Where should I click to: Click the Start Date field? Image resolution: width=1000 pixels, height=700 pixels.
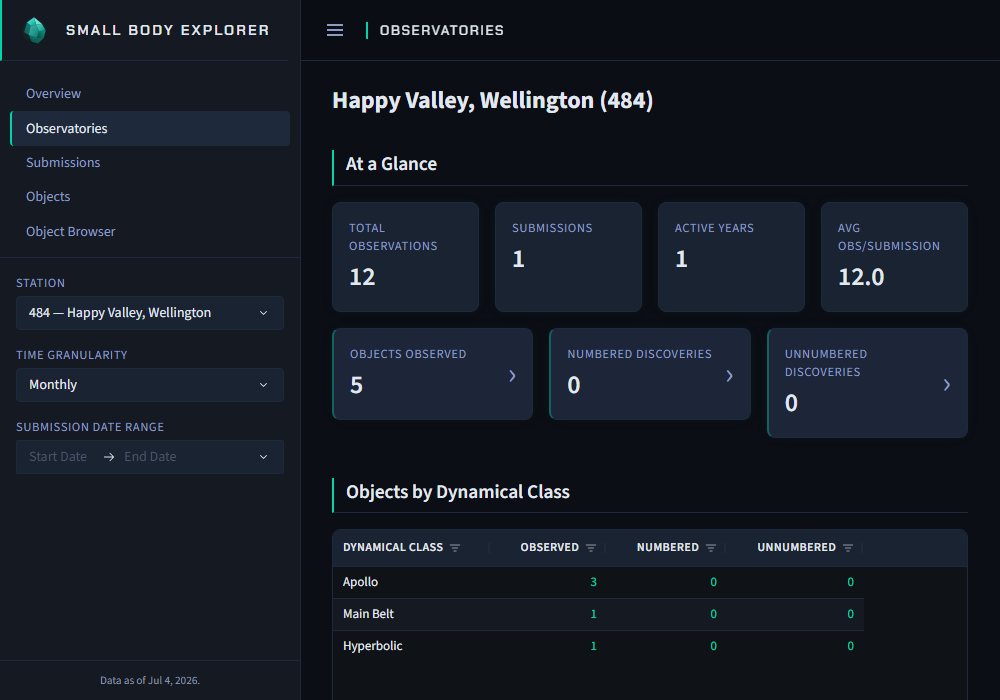(x=58, y=457)
